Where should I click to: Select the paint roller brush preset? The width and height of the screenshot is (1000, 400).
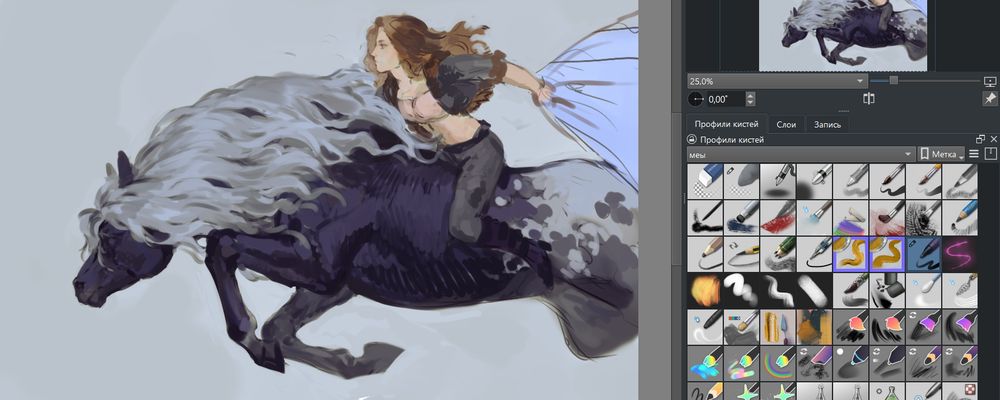point(887,290)
